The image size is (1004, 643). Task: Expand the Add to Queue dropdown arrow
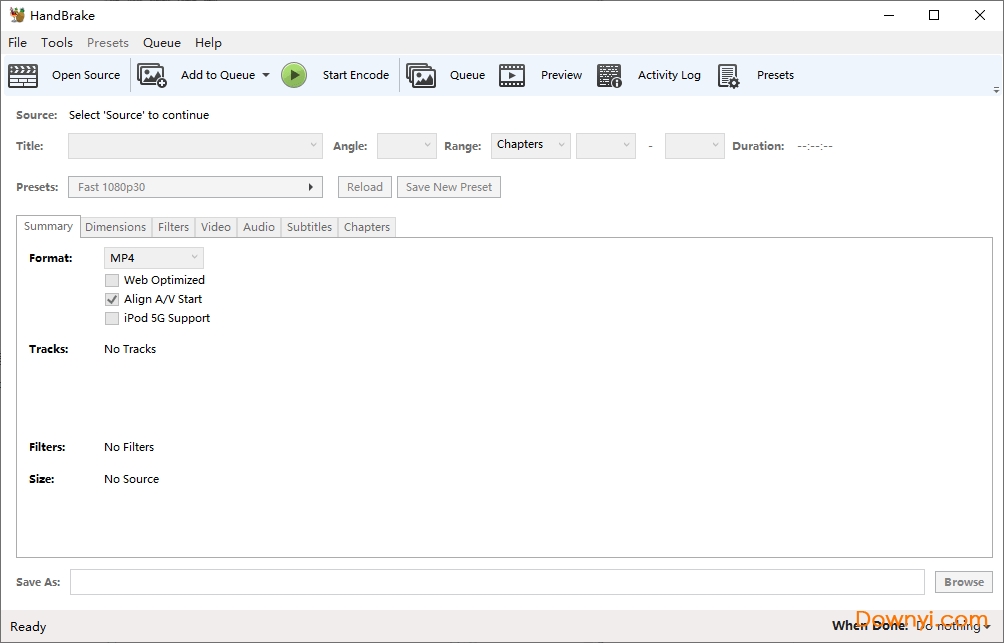click(x=266, y=75)
